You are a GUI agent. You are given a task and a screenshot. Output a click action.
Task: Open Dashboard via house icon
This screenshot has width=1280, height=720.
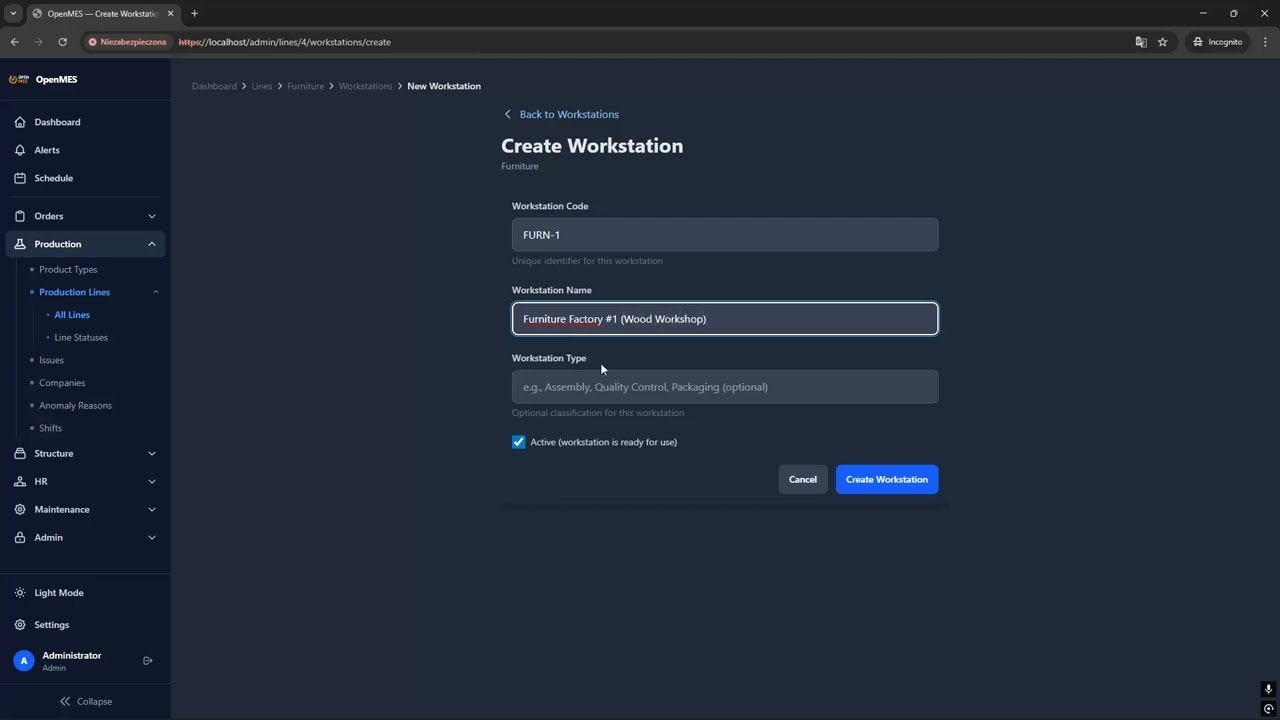tap(20, 122)
